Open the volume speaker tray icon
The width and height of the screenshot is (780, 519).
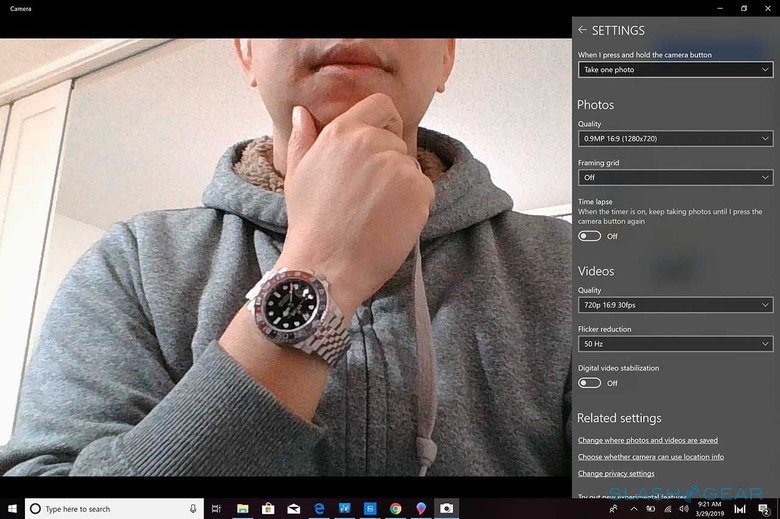684,509
